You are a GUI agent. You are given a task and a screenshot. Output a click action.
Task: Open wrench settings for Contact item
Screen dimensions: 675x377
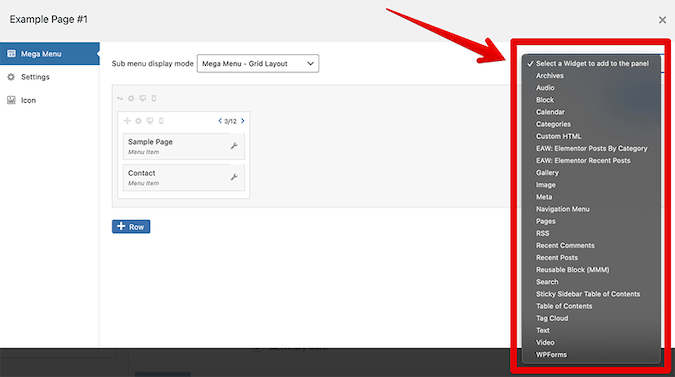(234, 177)
